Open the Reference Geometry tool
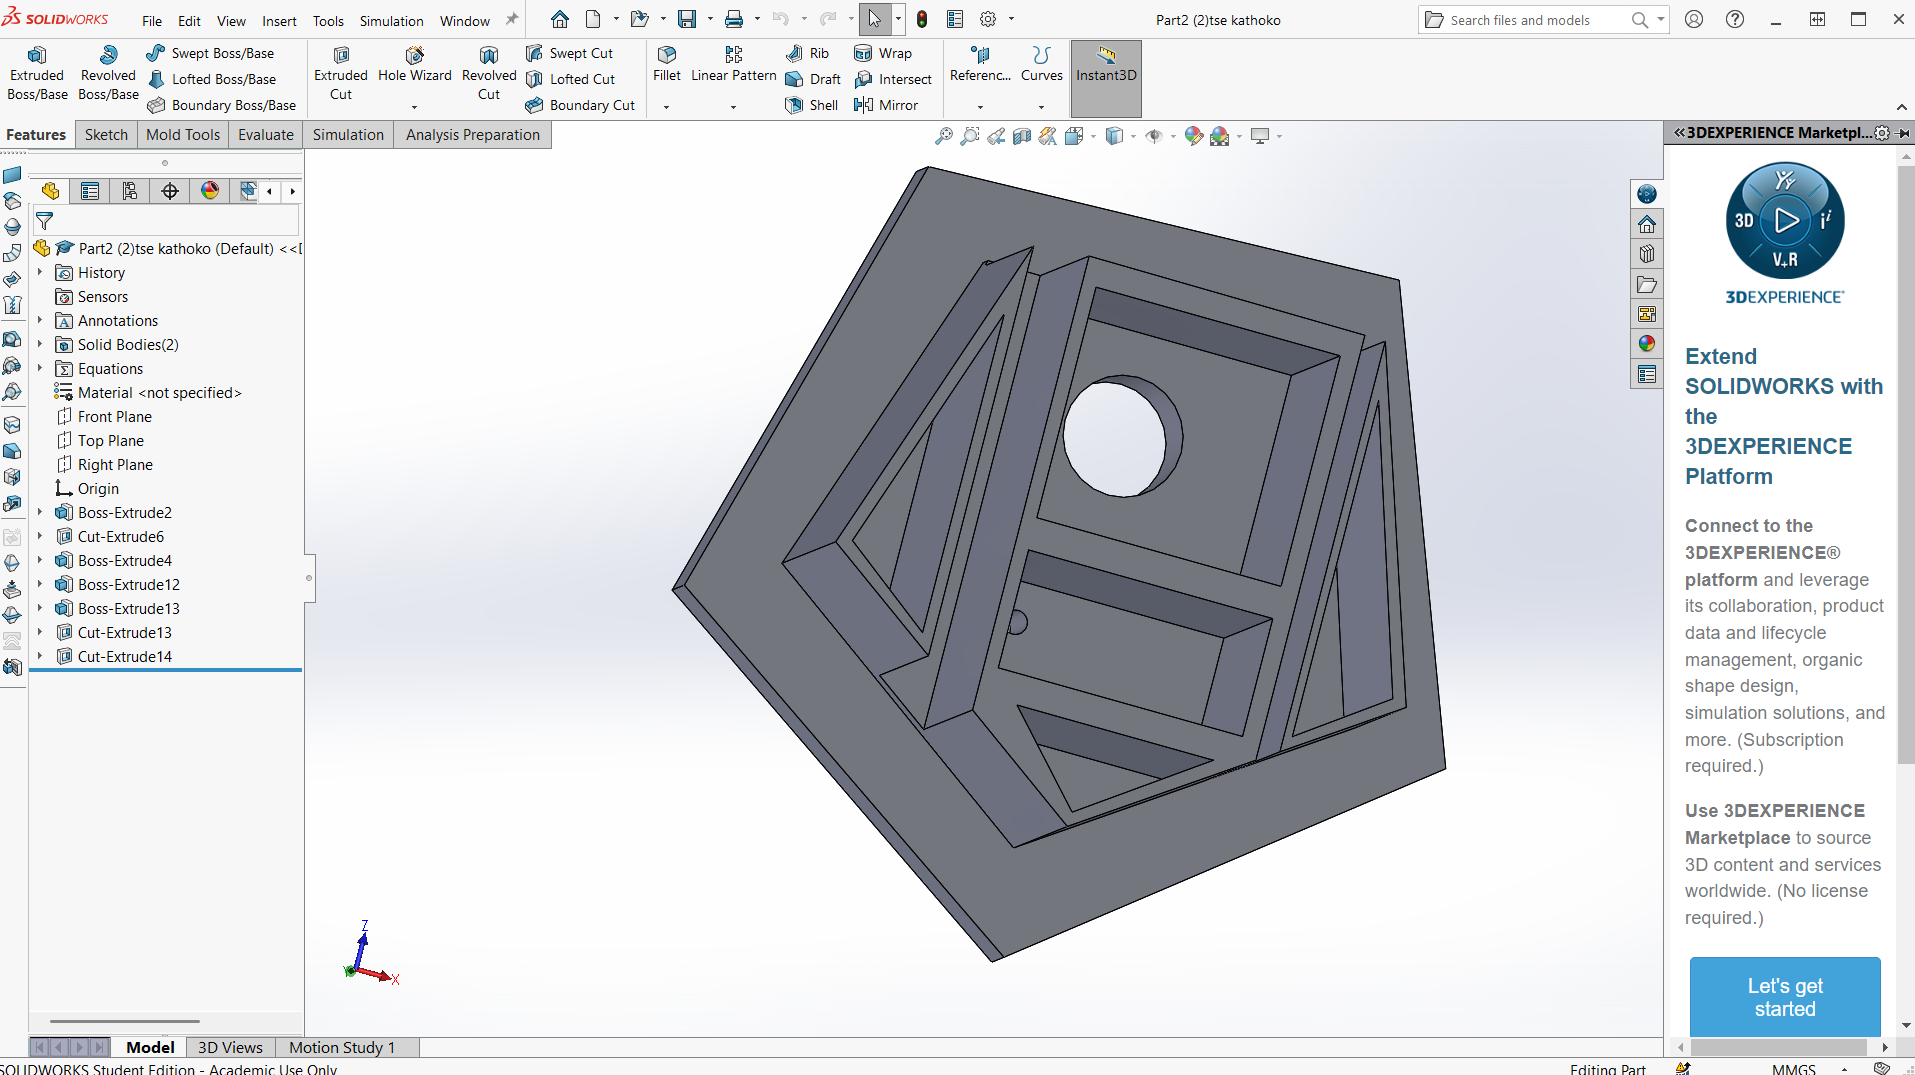The width and height of the screenshot is (1915, 1075). 980,65
